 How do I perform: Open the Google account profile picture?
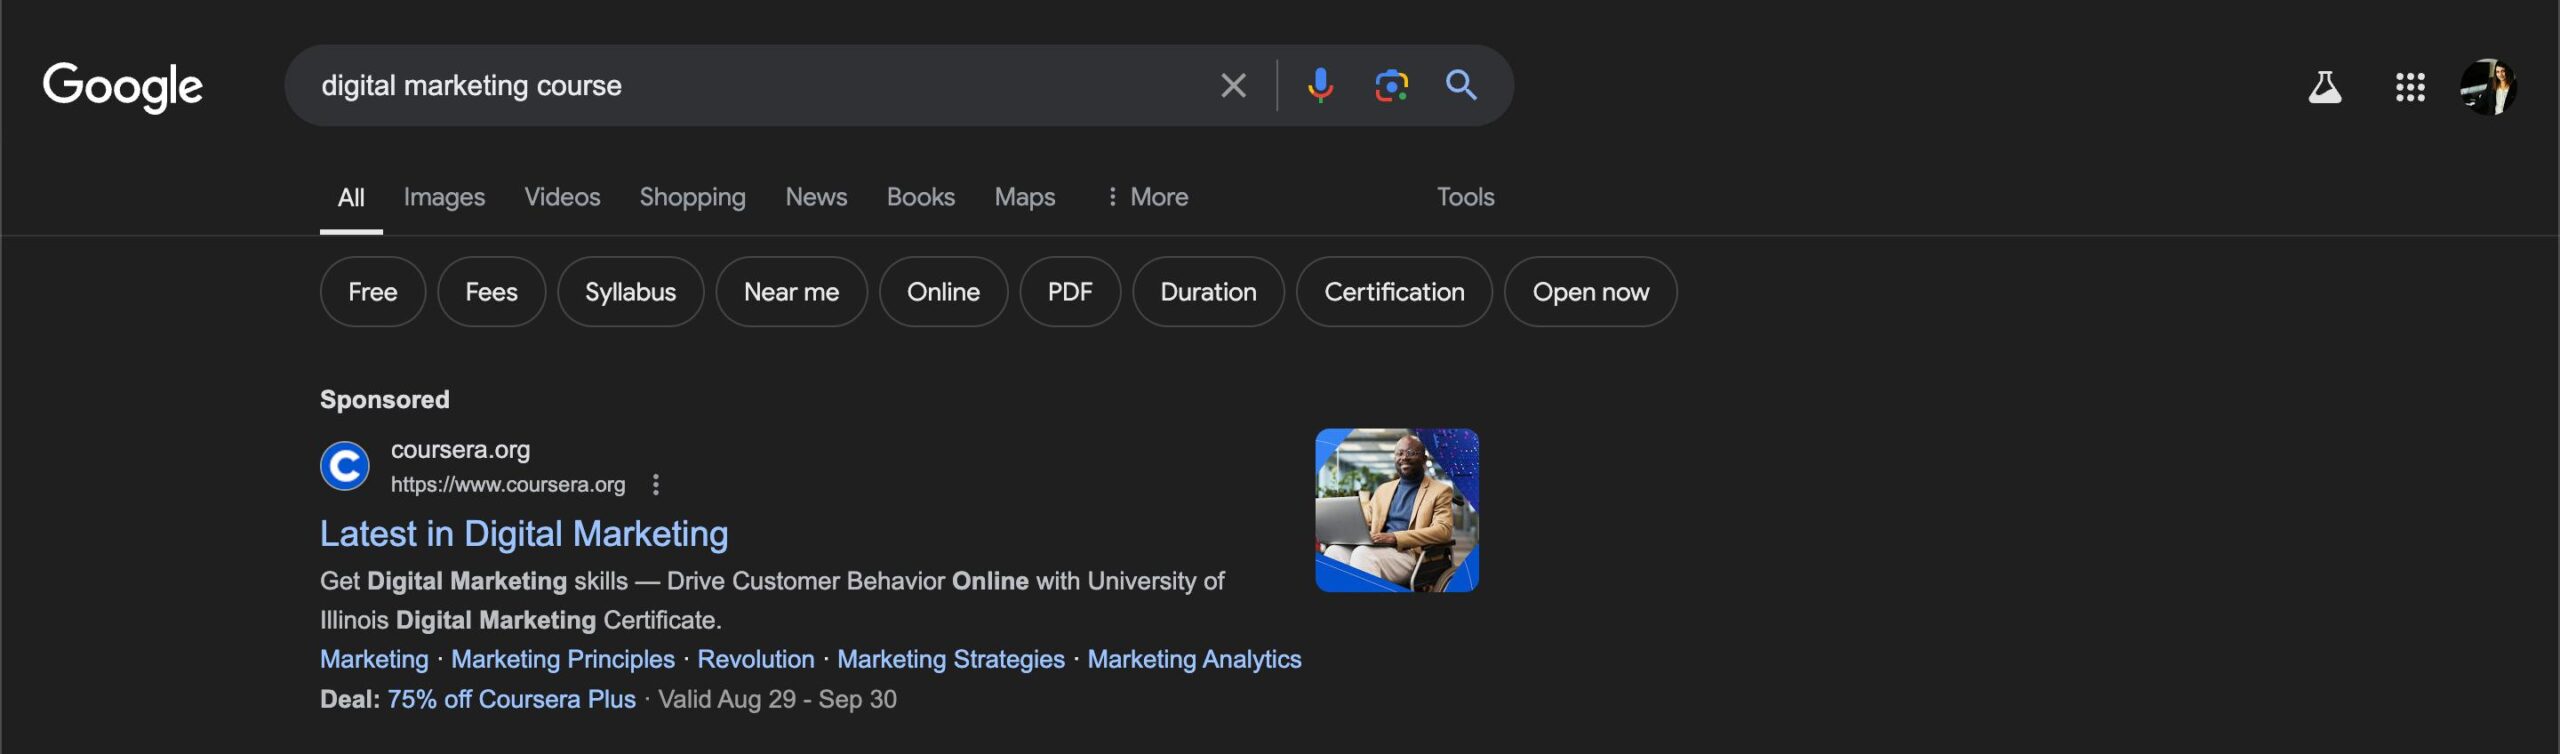[x=2488, y=87]
